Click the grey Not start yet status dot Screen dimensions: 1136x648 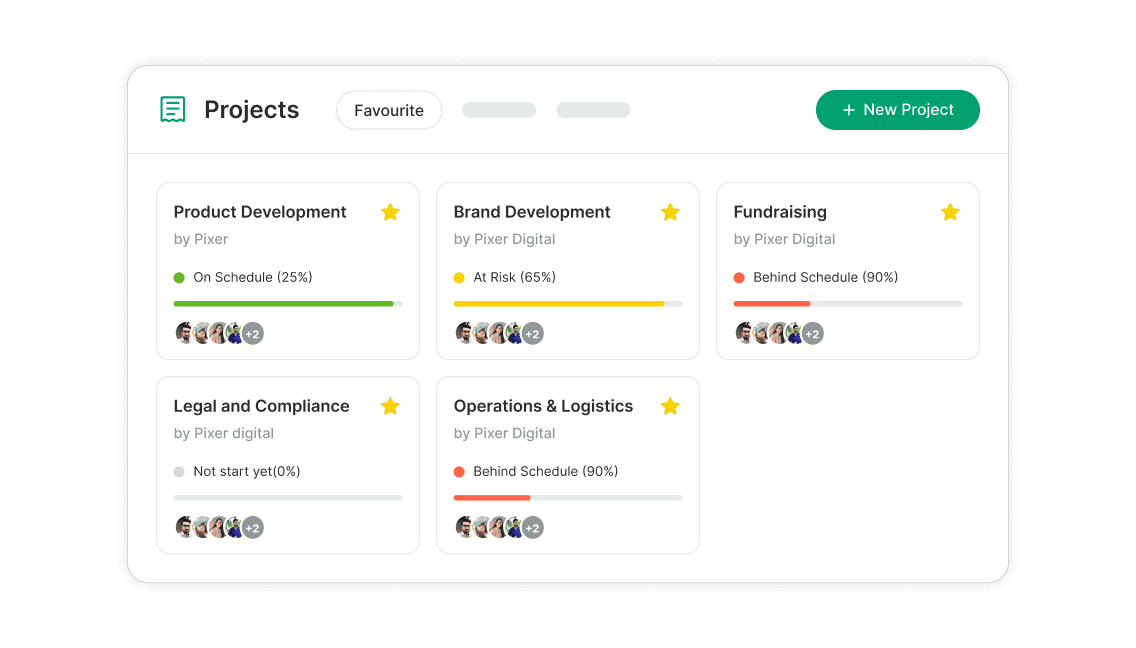179,472
